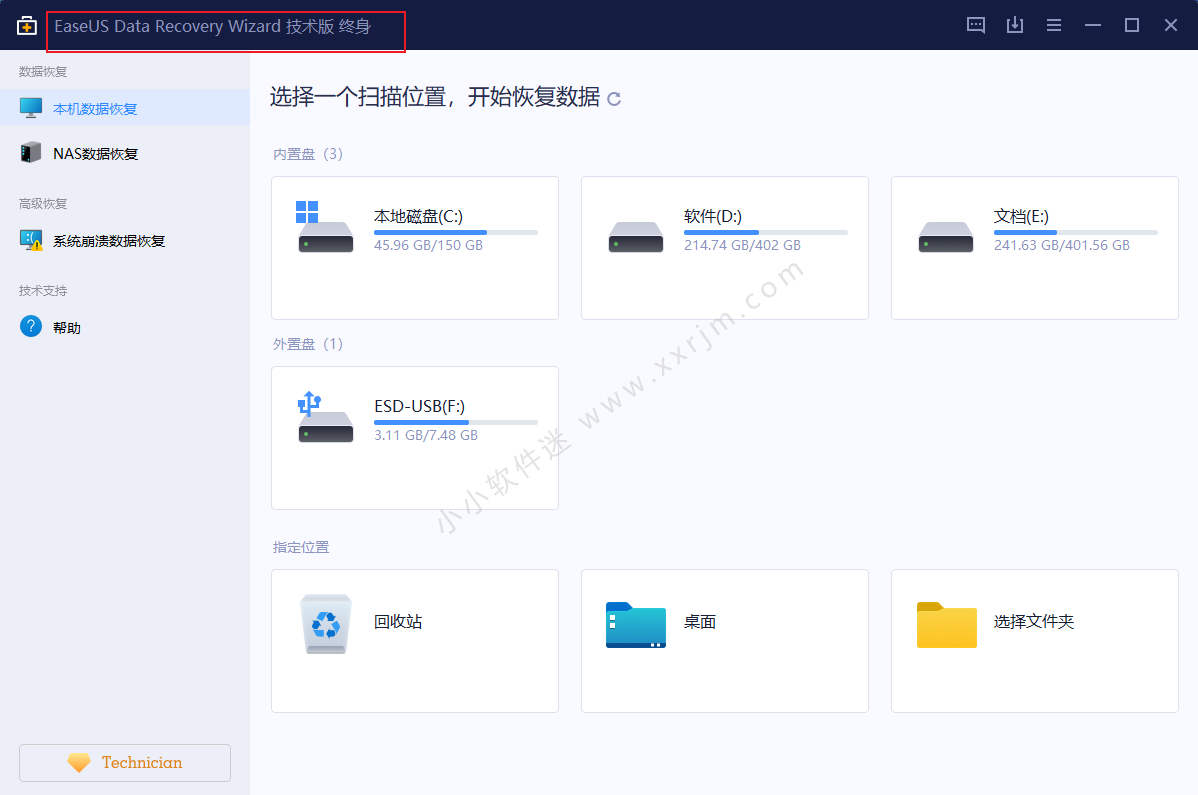This screenshot has width=1198, height=795.
Task: Click the USB drive icon for ESD-USB(F:)
Action: pyautogui.click(x=325, y=417)
